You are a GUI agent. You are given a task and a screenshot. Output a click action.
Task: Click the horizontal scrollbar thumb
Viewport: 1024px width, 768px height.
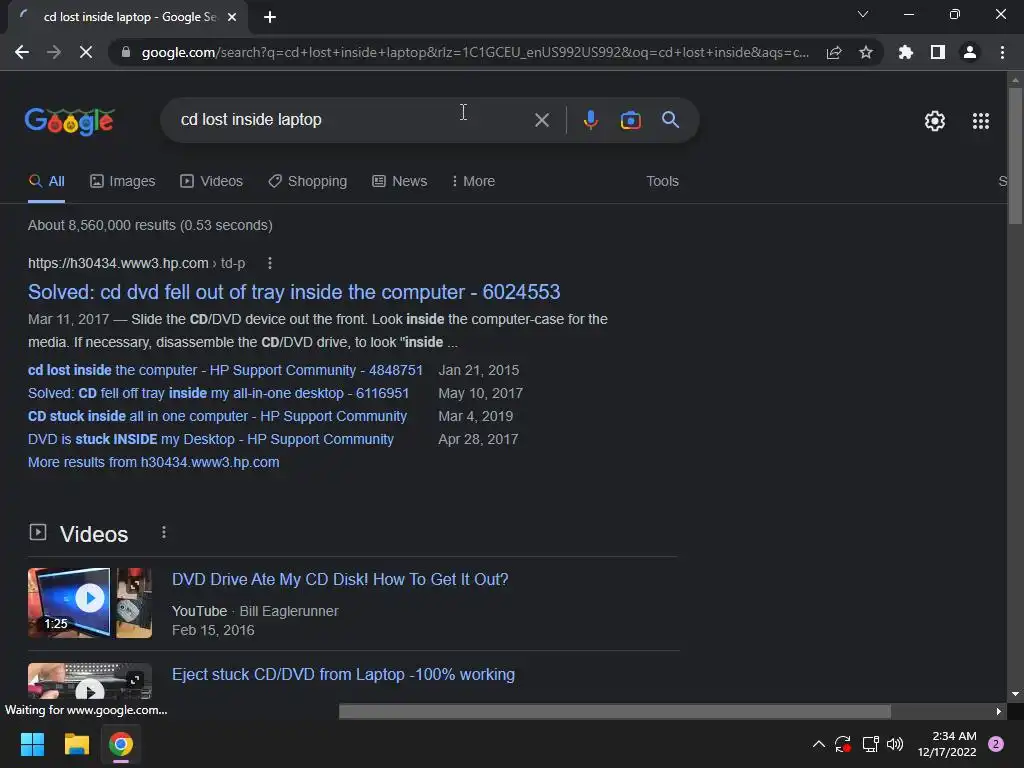(x=615, y=711)
